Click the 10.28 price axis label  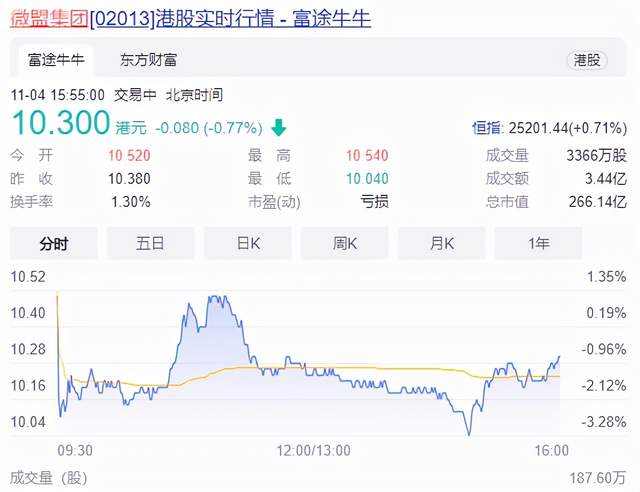coord(28,349)
